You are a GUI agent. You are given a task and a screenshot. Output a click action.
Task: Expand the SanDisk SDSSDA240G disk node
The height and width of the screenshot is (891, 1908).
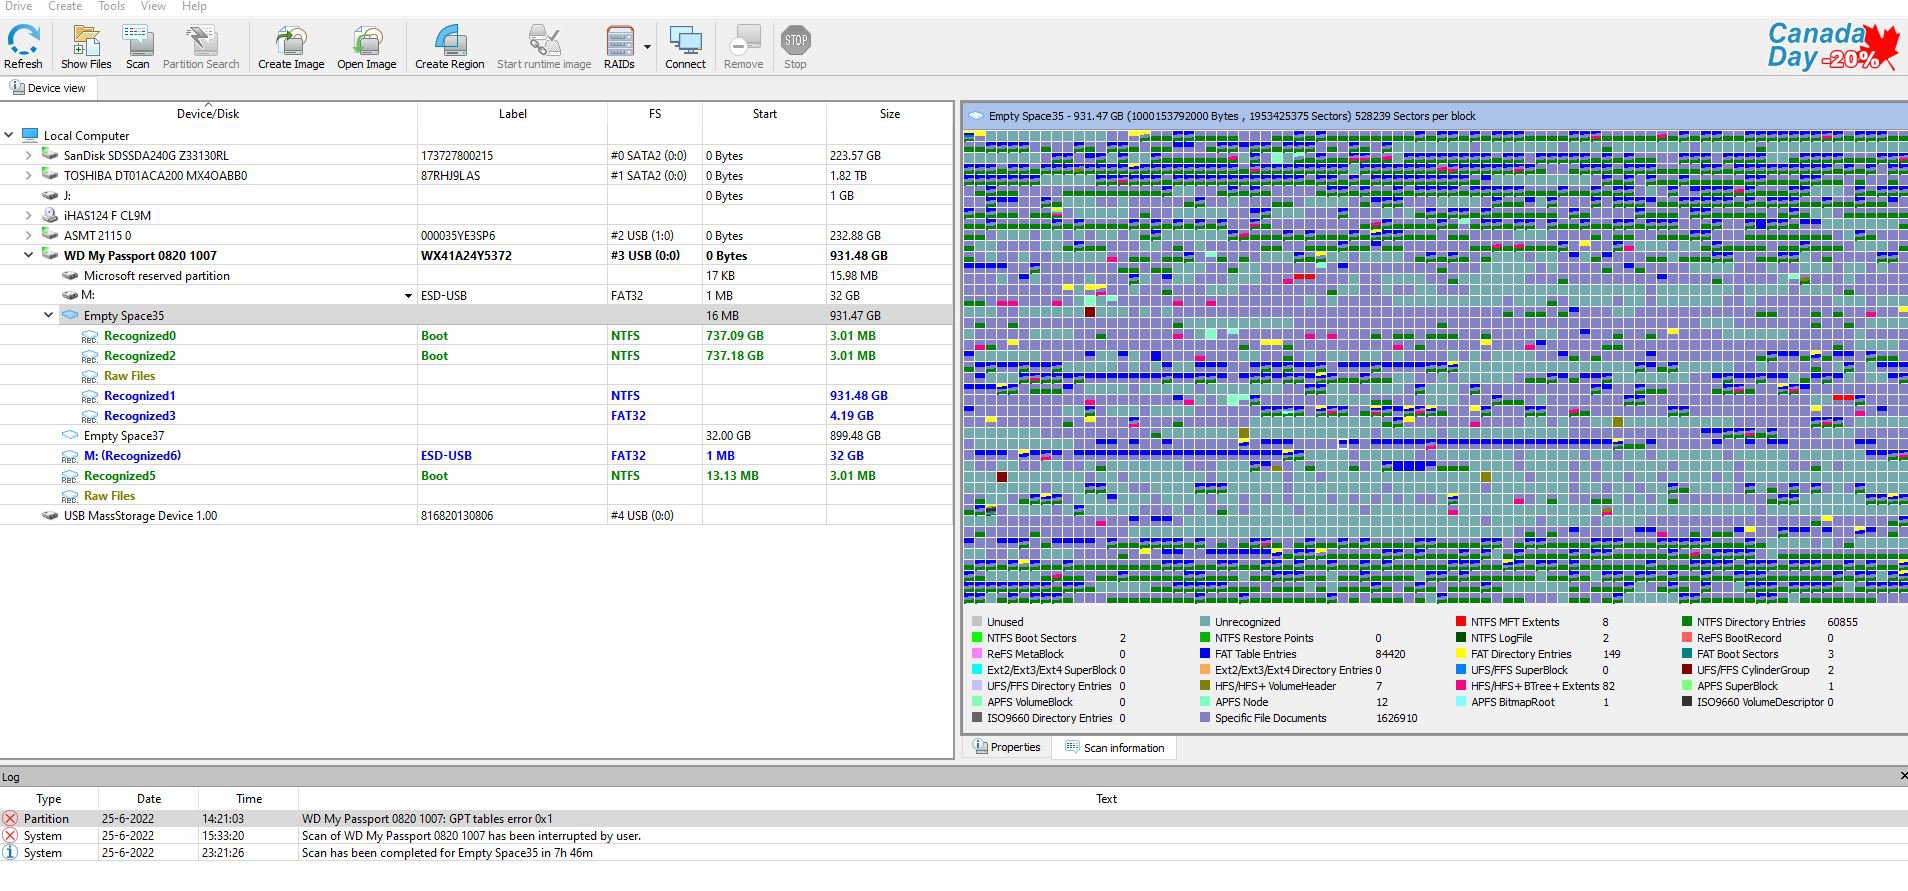click(28, 156)
